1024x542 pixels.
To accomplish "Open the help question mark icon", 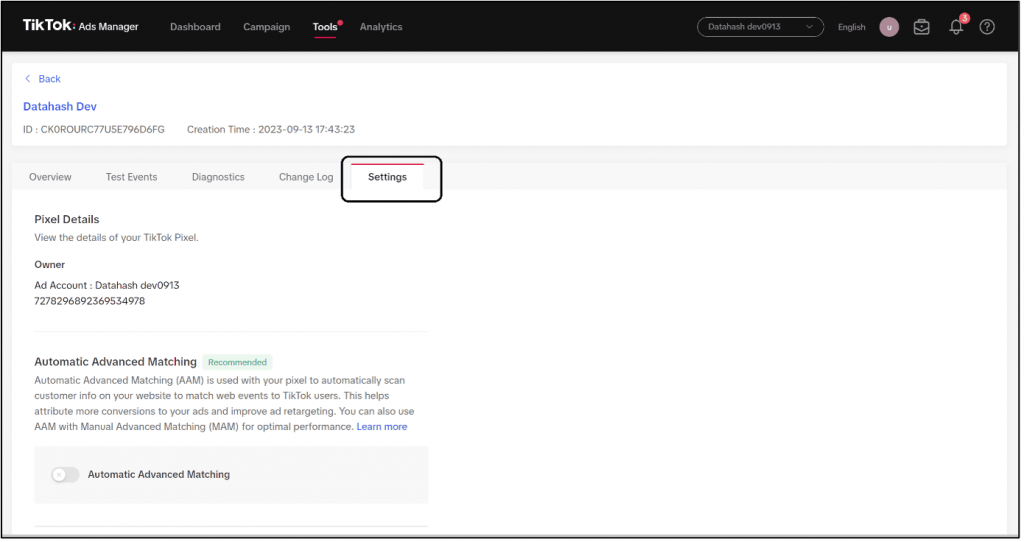I will (987, 27).
